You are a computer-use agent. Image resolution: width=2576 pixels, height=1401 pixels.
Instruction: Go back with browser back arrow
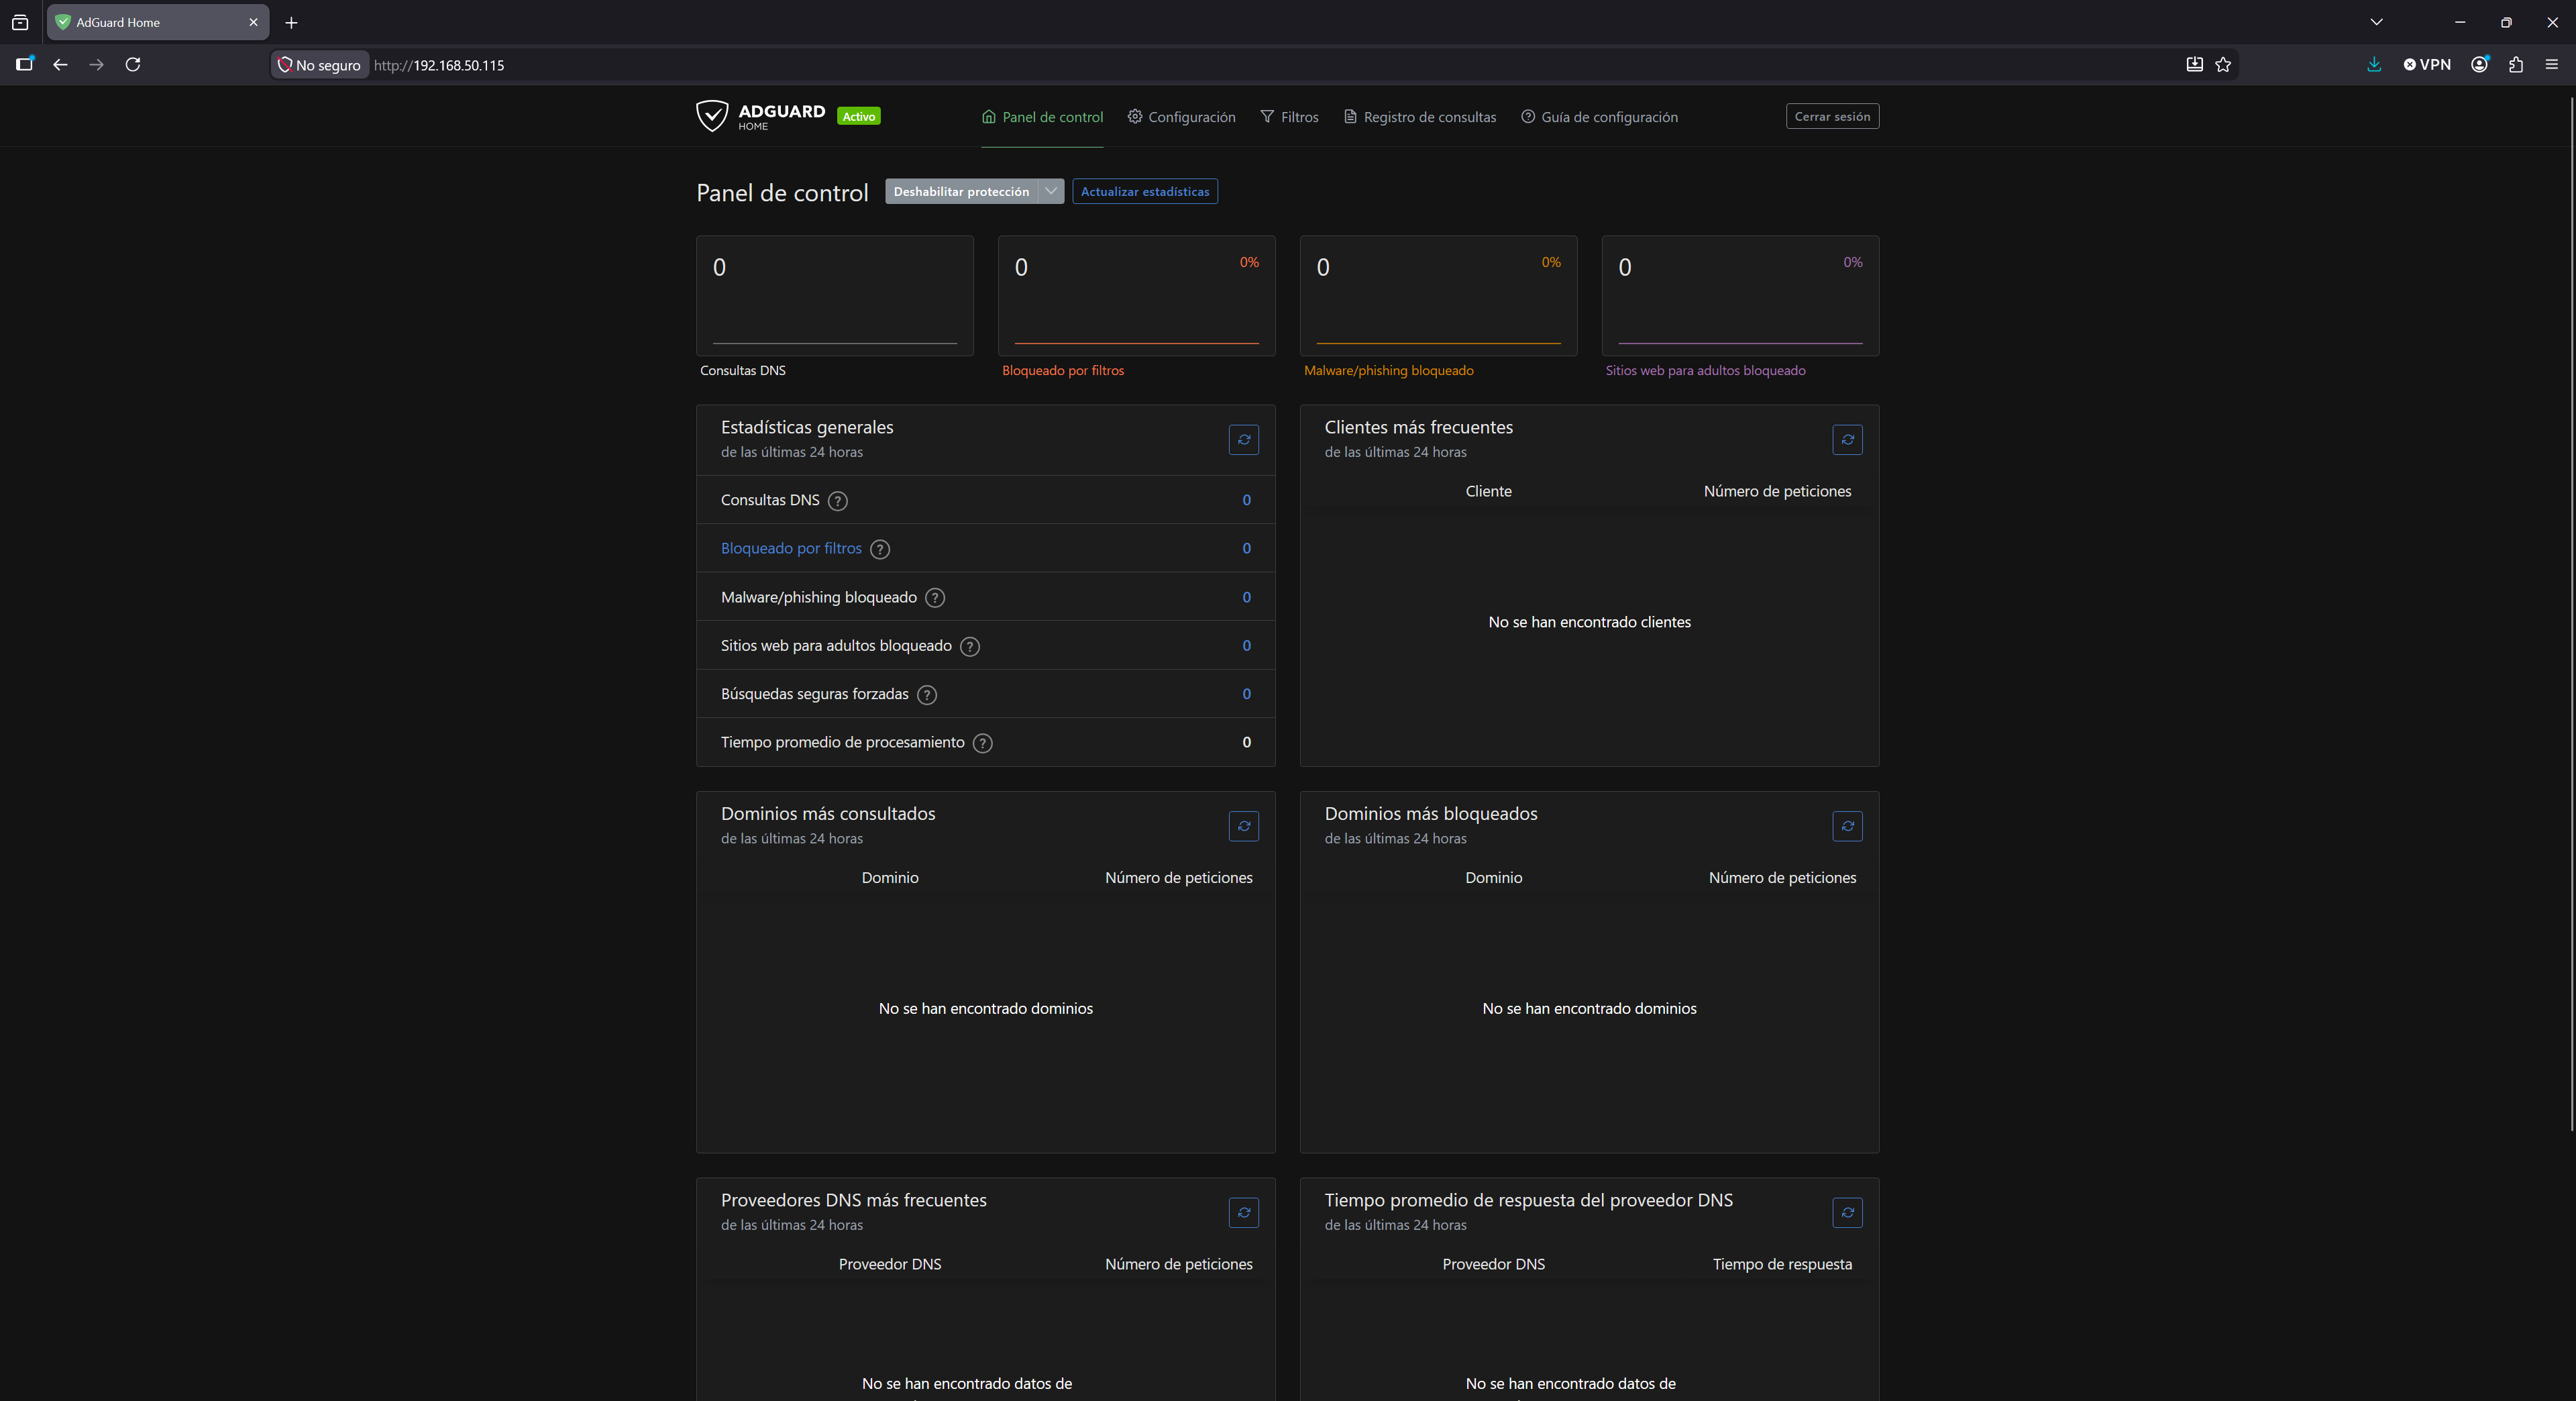[x=60, y=64]
